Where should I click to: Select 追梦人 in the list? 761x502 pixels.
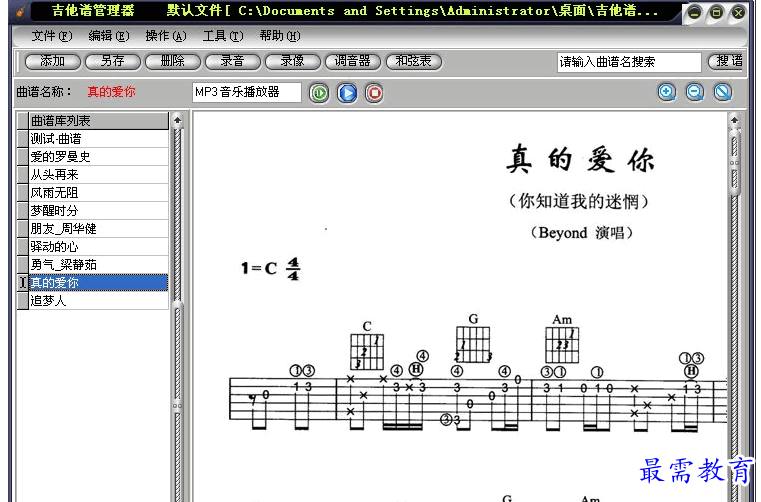point(99,301)
